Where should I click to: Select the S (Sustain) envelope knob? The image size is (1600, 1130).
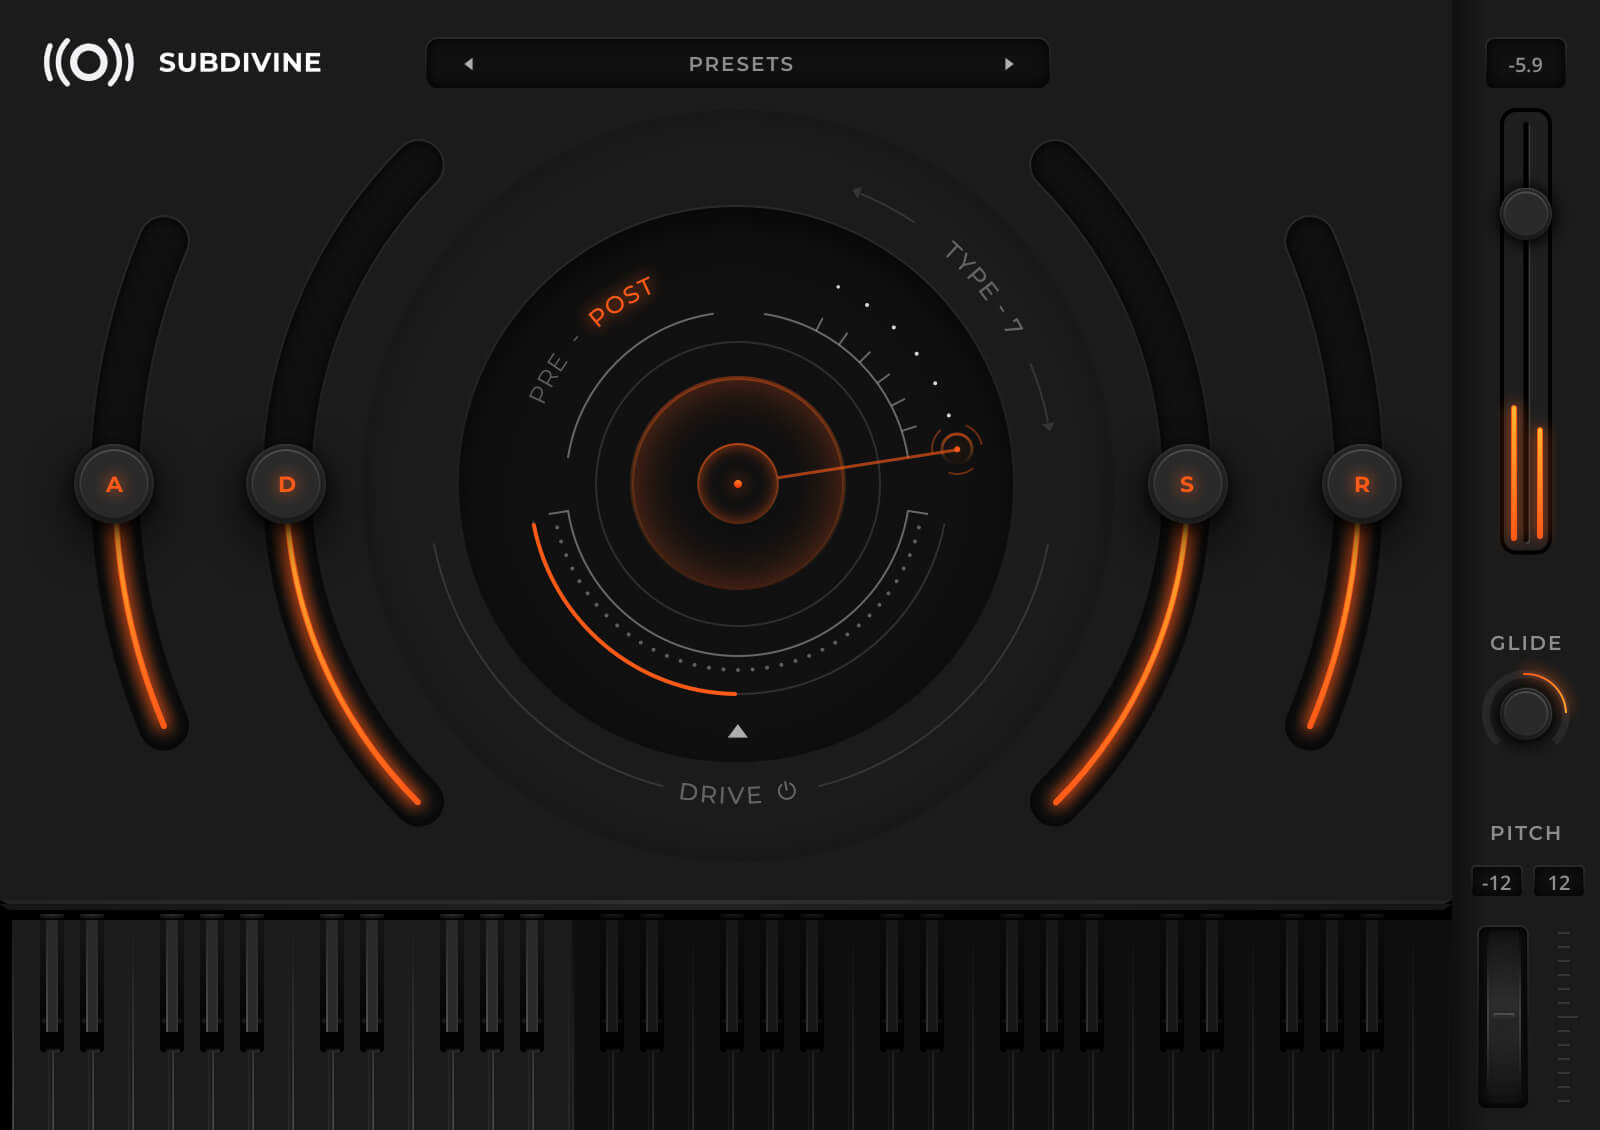tap(1188, 483)
